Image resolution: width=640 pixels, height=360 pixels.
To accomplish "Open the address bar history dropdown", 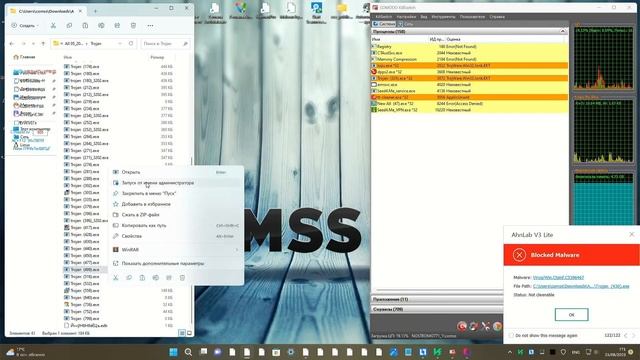I will point(120,43).
